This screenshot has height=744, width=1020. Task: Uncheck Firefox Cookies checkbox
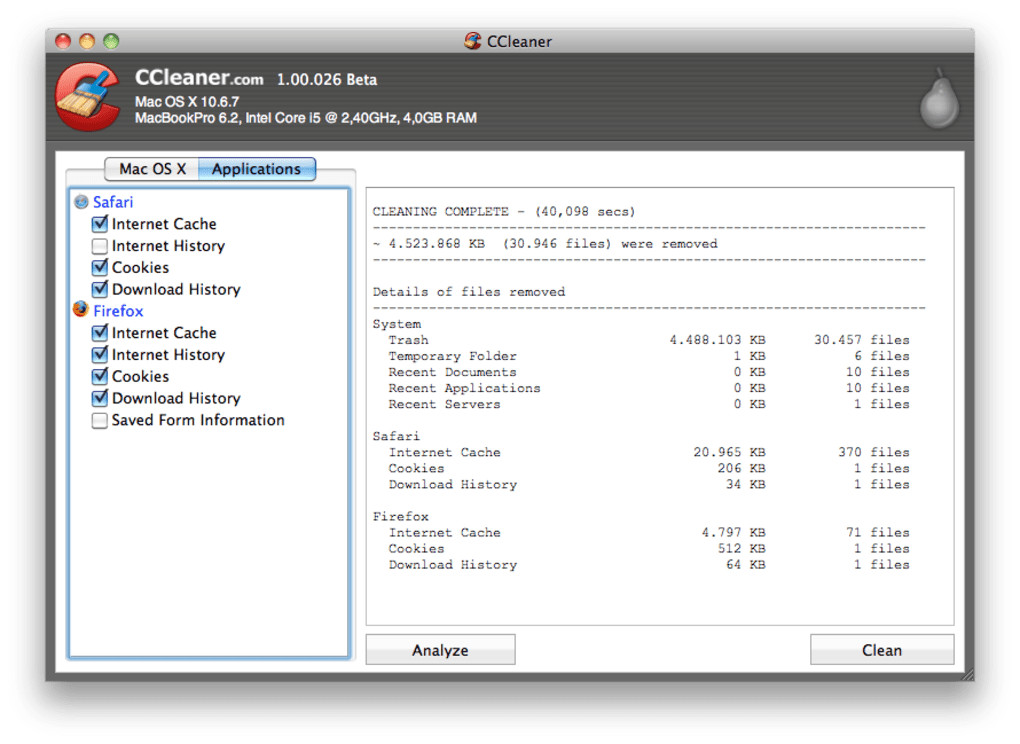pyautogui.click(x=100, y=376)
